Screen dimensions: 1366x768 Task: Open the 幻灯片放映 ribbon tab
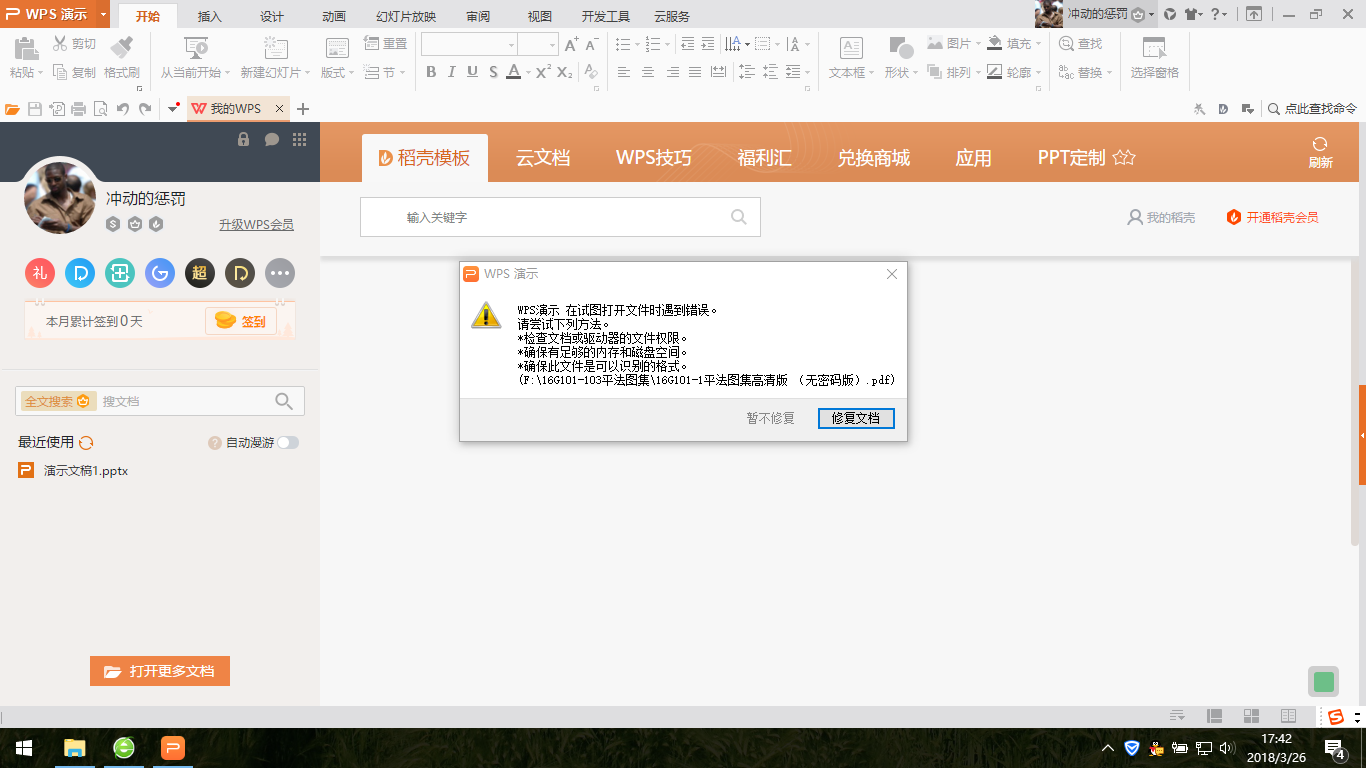(406, 17)
